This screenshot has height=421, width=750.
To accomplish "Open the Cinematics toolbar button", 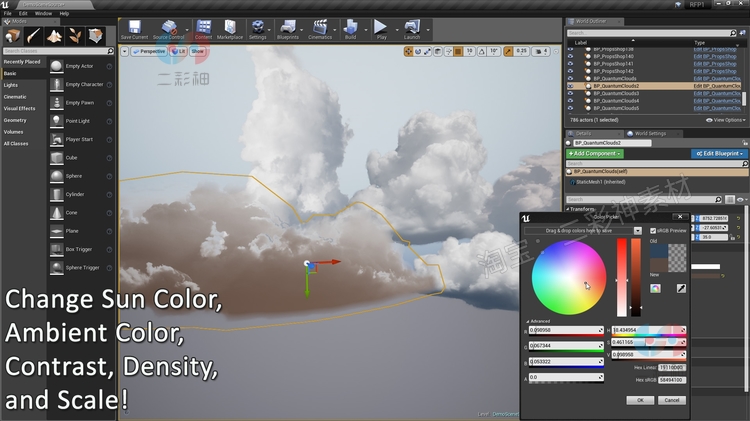I will click(320, 30).
